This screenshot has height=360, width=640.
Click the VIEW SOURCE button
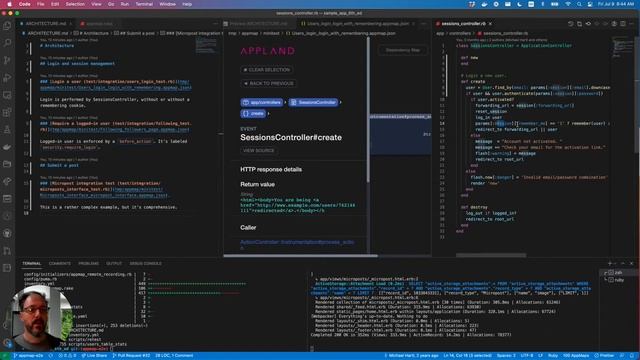pyautogui.click(x=258, y=151)
